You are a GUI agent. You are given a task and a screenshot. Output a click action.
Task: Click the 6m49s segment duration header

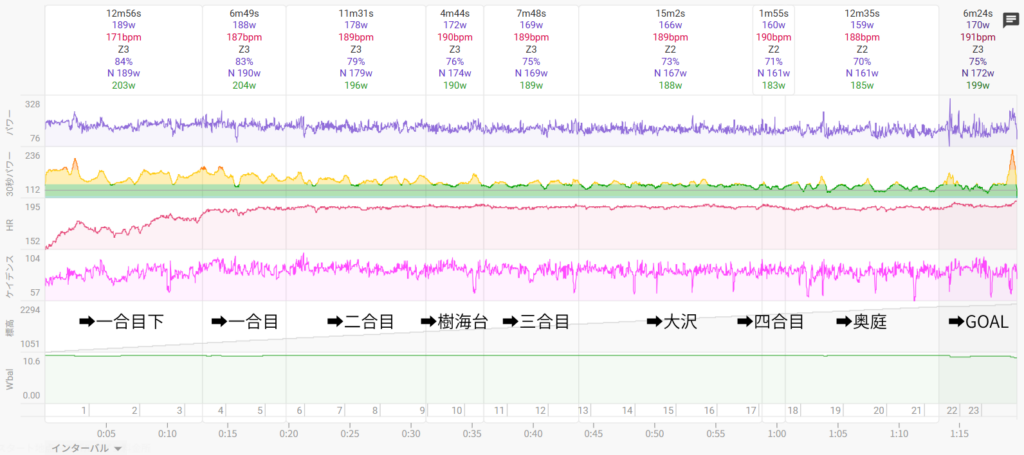(244, 13)
